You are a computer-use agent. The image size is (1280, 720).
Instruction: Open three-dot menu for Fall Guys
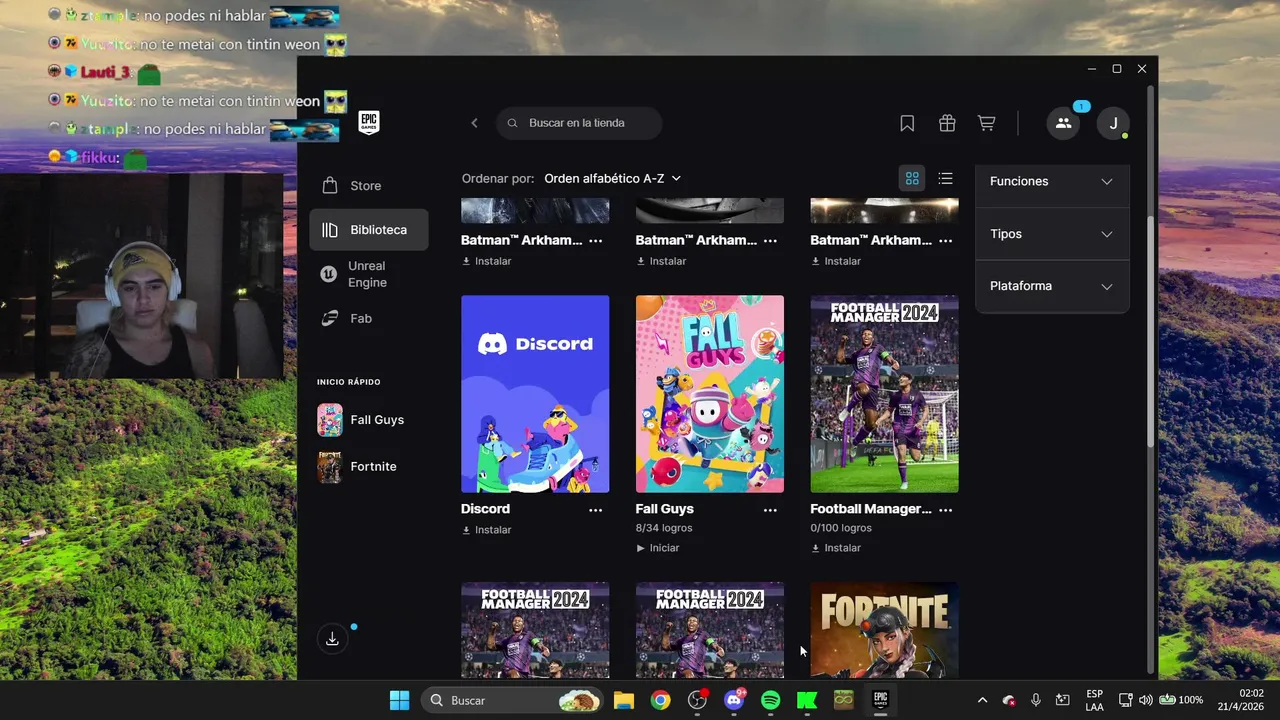(x=770, y=510)
